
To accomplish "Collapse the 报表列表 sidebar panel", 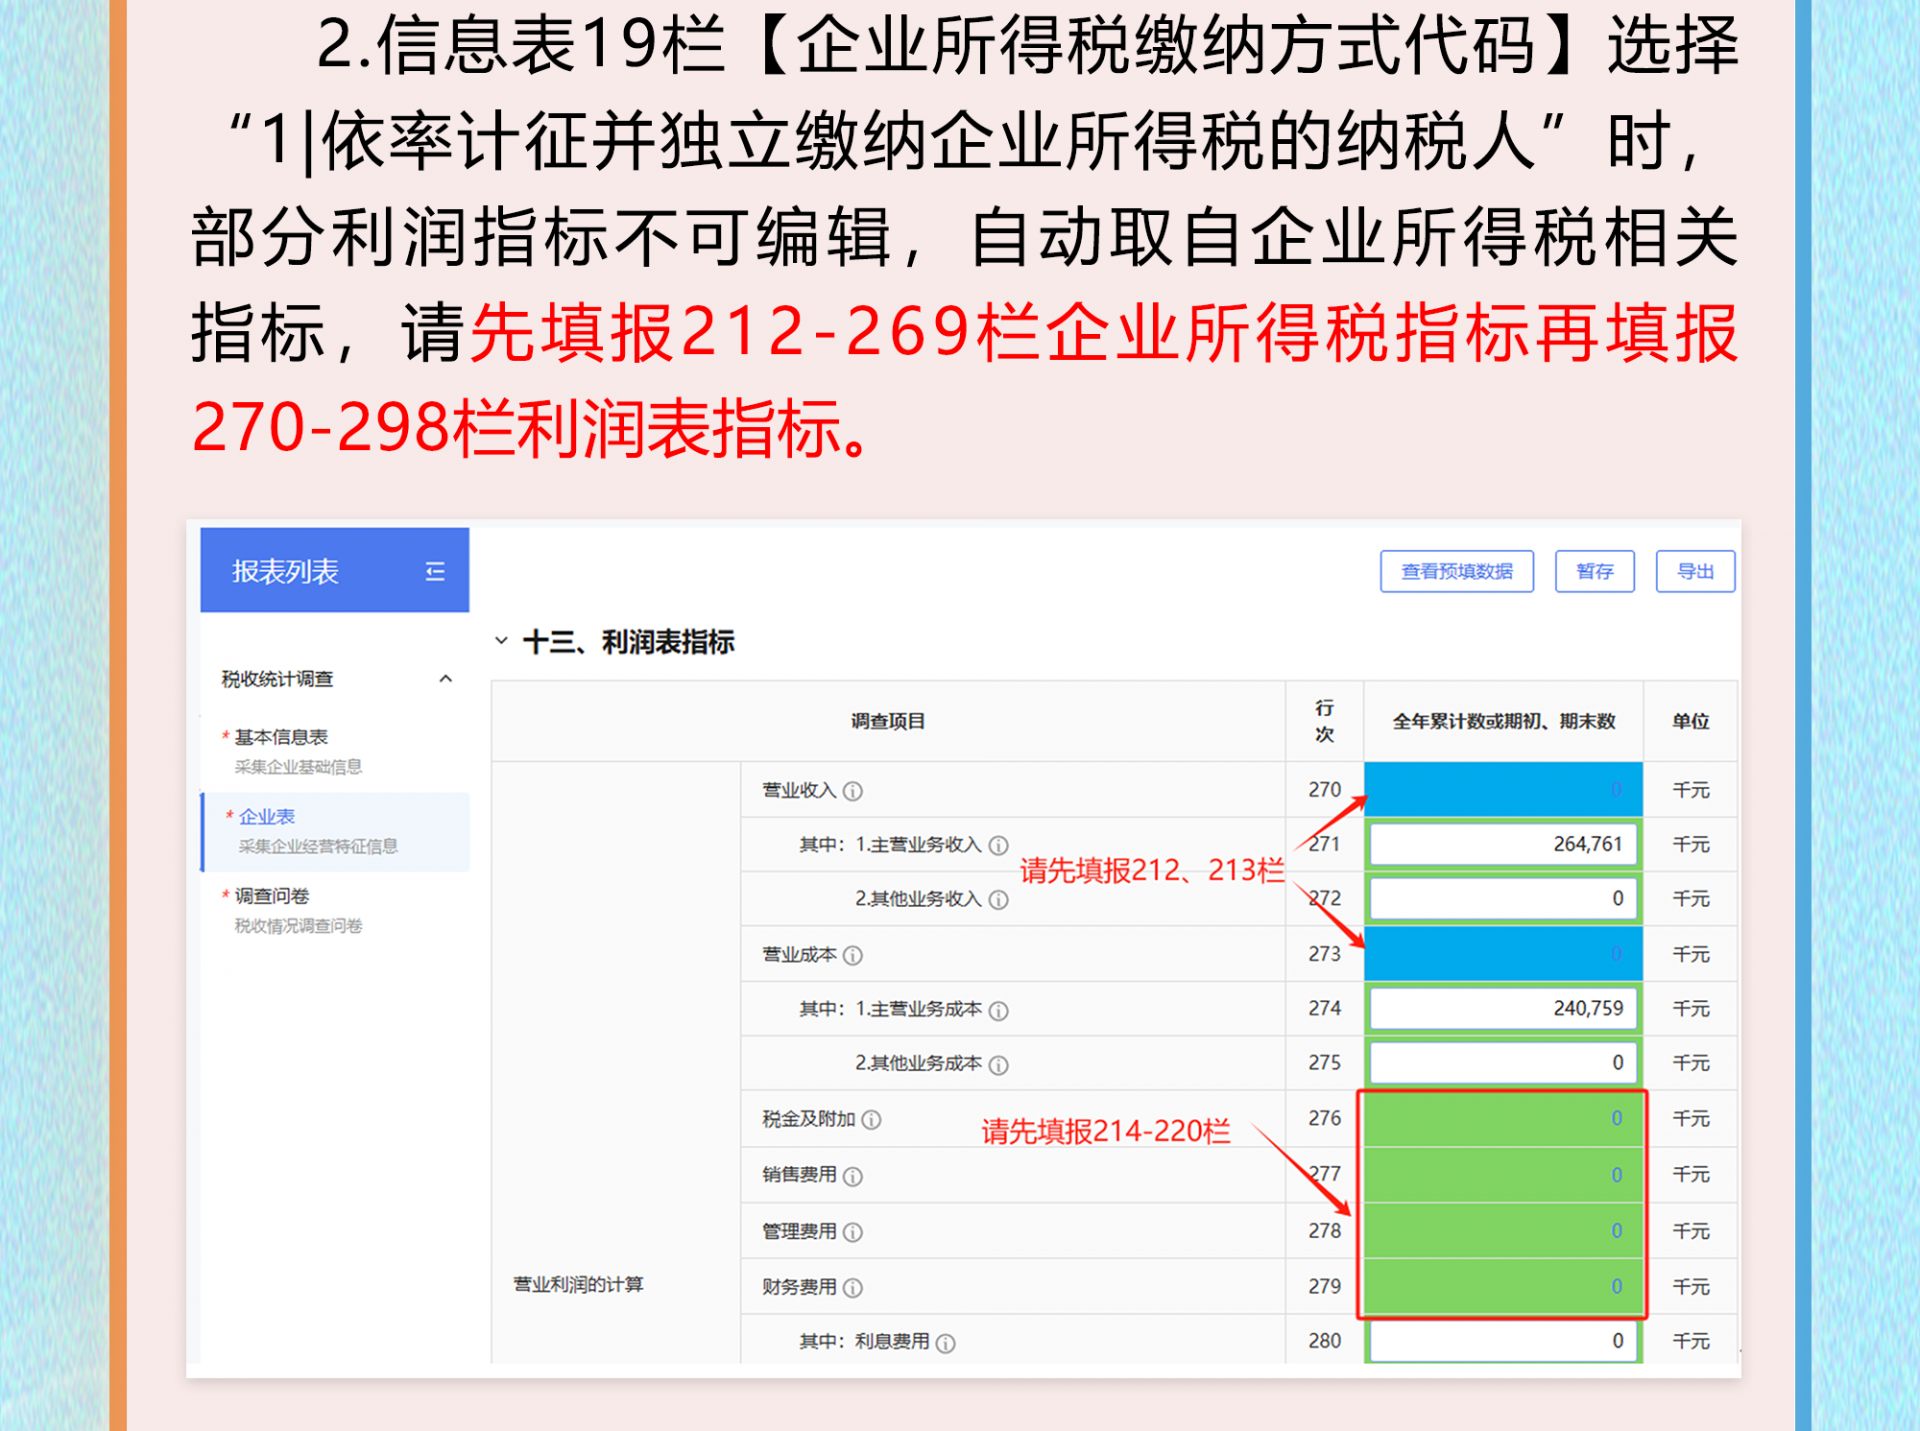I will [x=435, y=571].
